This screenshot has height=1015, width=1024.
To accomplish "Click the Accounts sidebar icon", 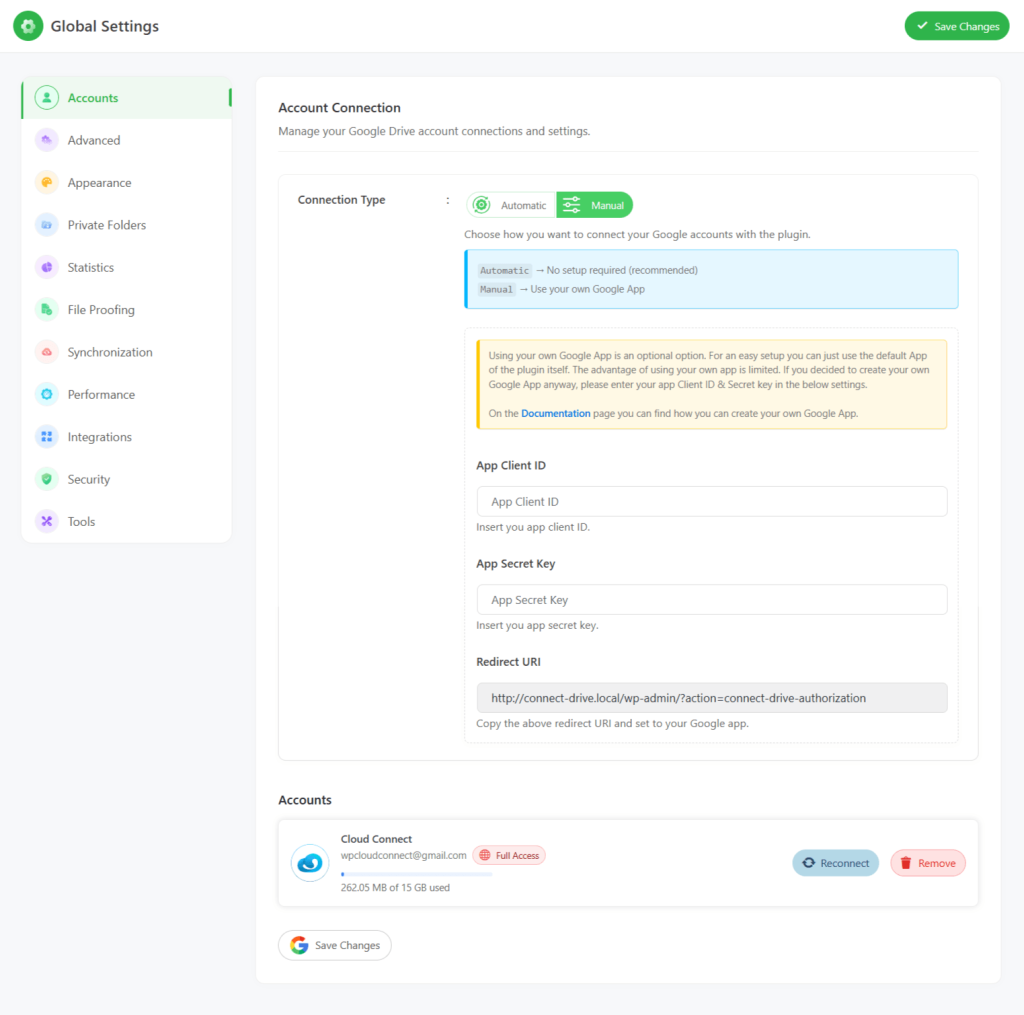I will coord(47,98).
